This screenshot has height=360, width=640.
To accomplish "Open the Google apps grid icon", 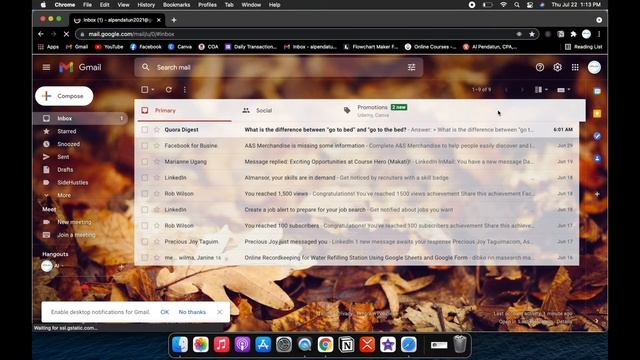I will point(575,67).
